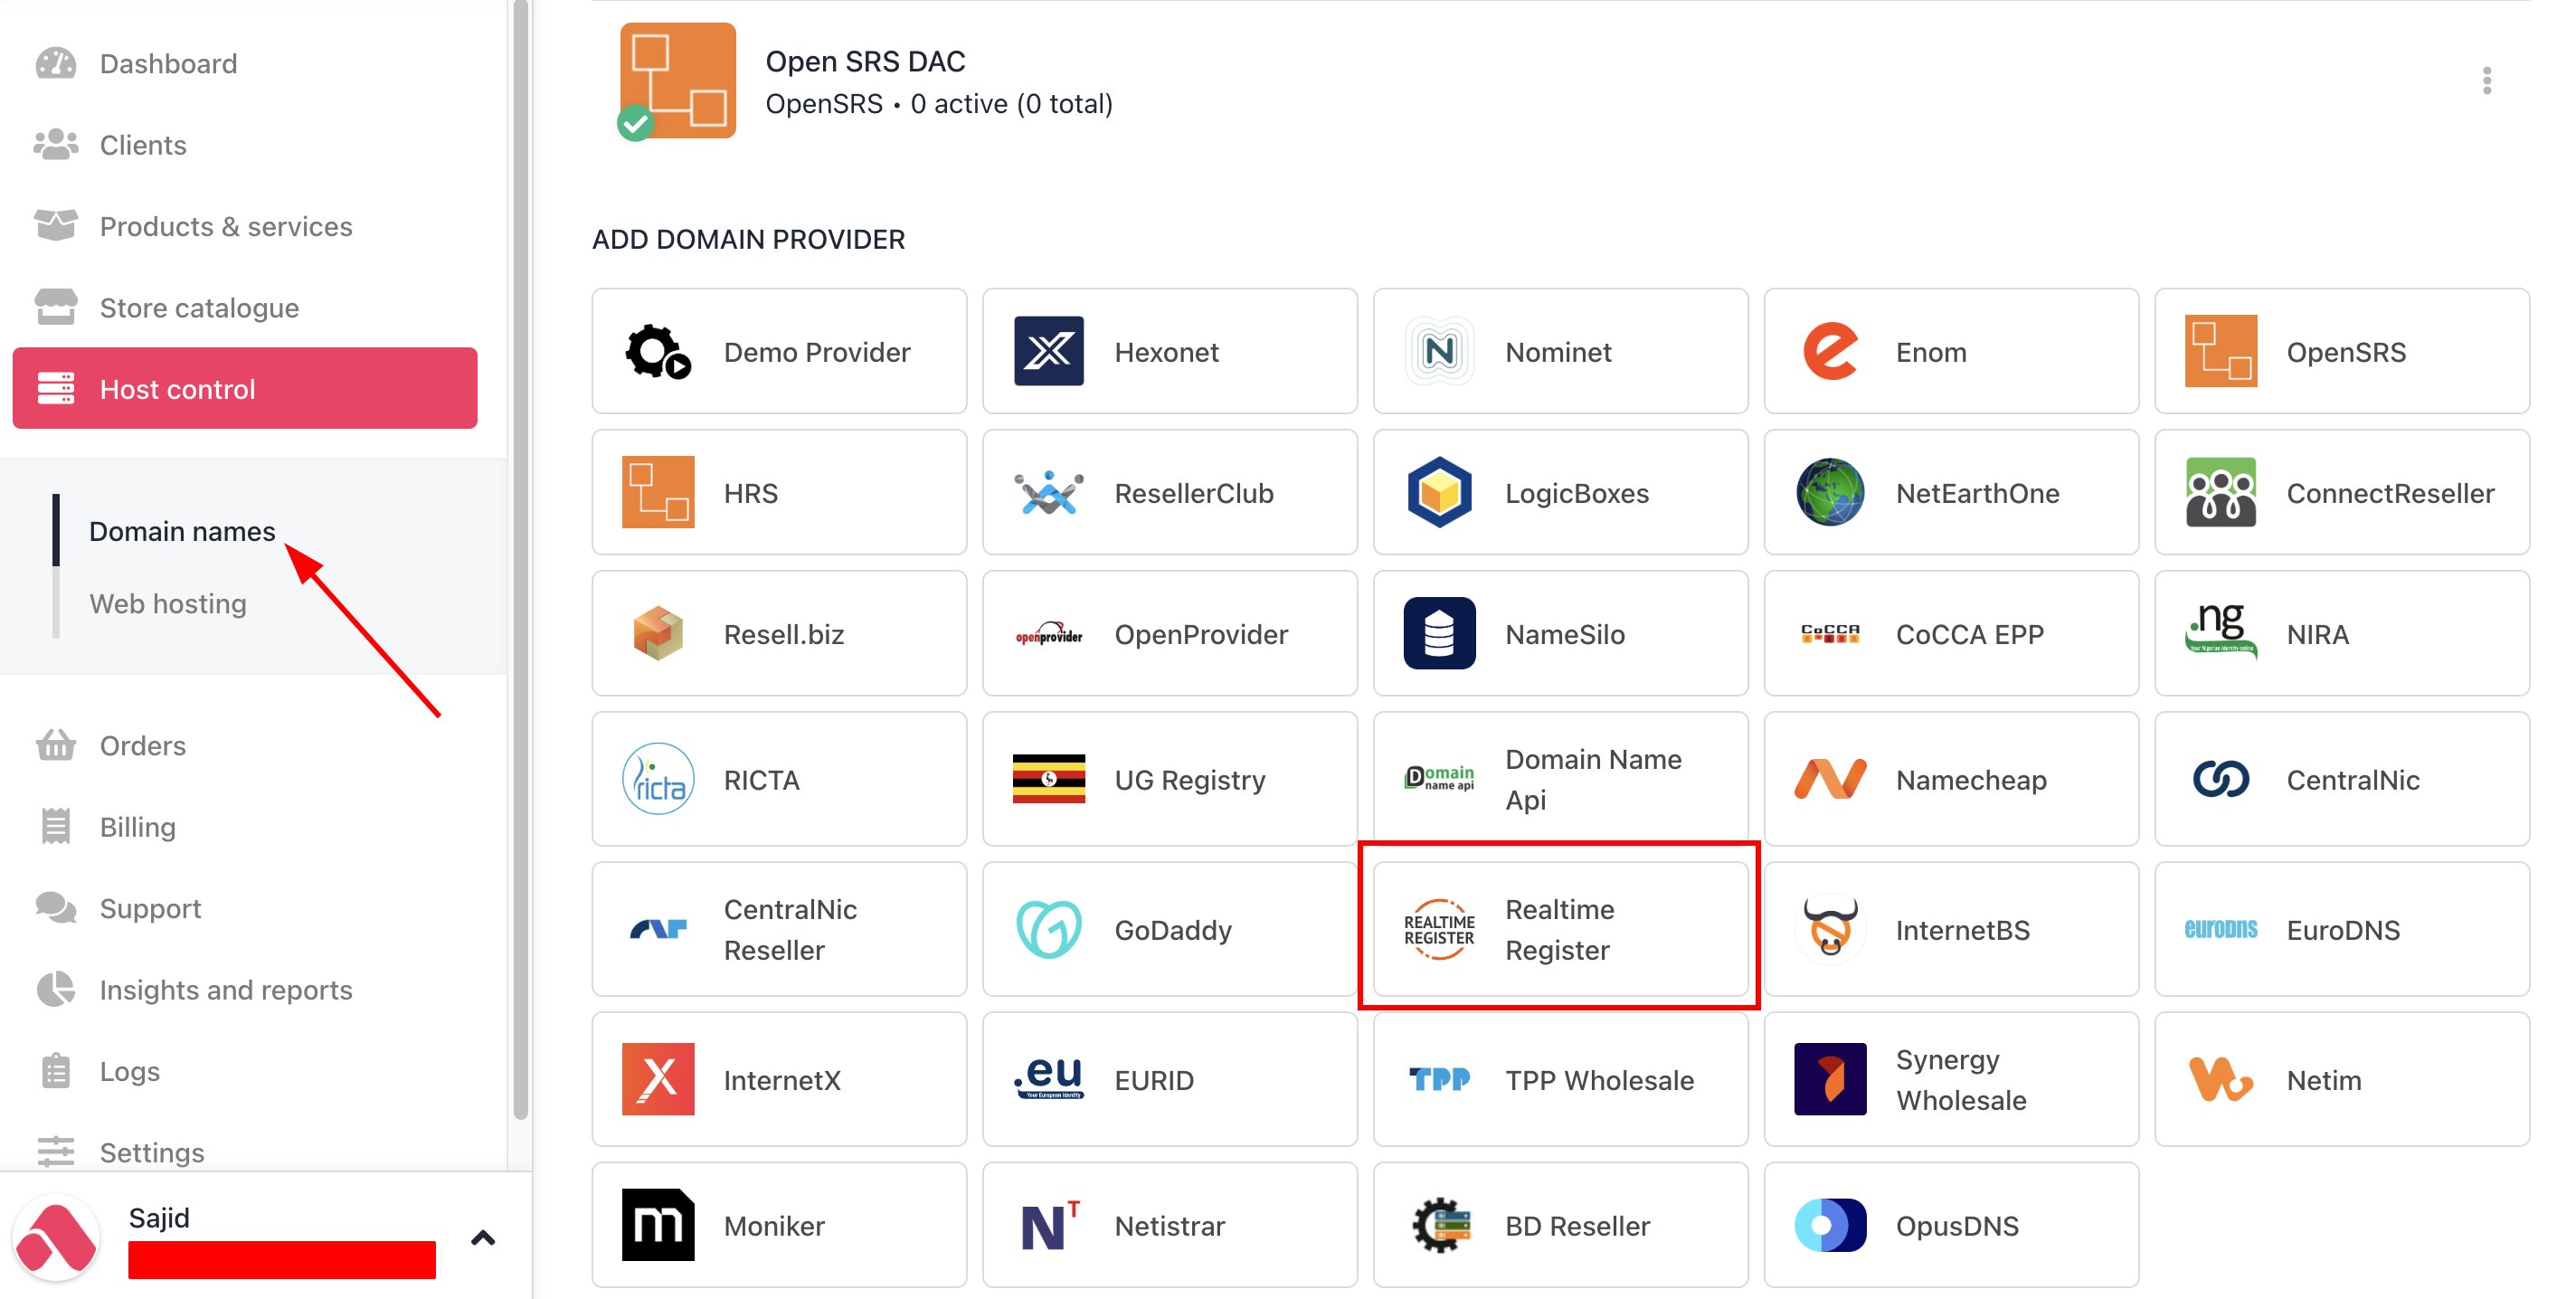
Task: Click the Products & services box icon
Action: coord(56,226)
